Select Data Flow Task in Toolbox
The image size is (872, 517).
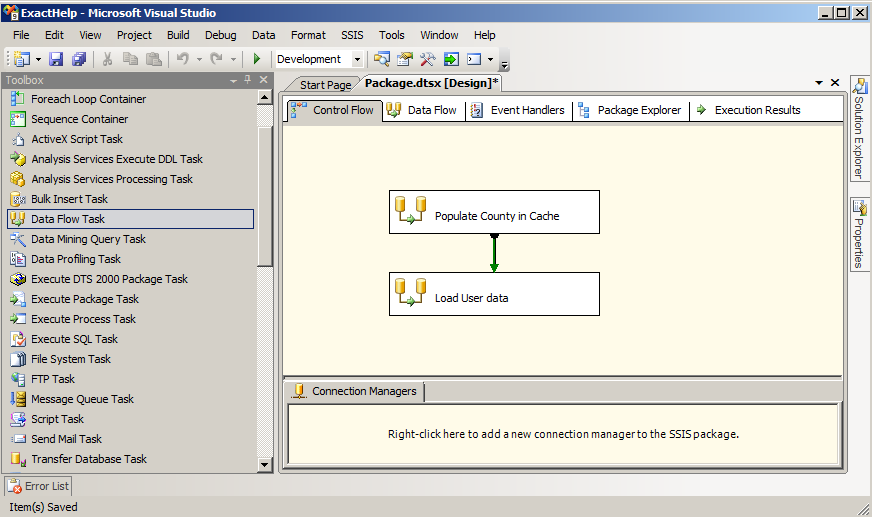131,219
